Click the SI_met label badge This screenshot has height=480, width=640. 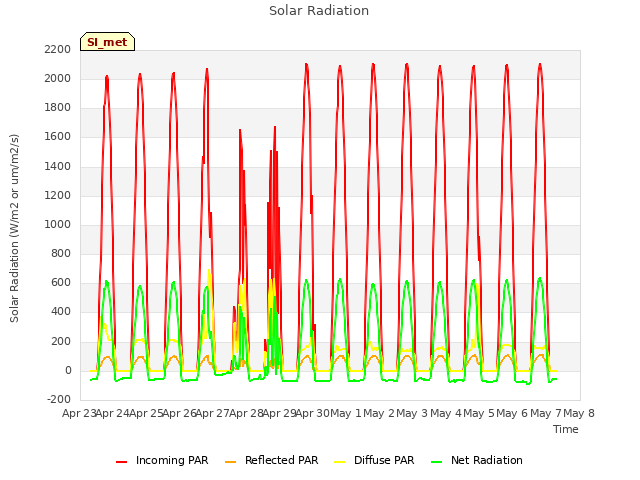[107, 42]
